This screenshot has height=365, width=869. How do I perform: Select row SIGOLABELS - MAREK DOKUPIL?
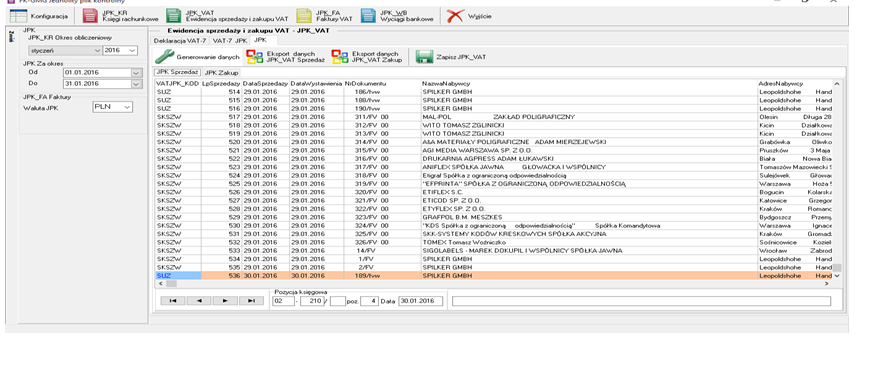(494, 250)
